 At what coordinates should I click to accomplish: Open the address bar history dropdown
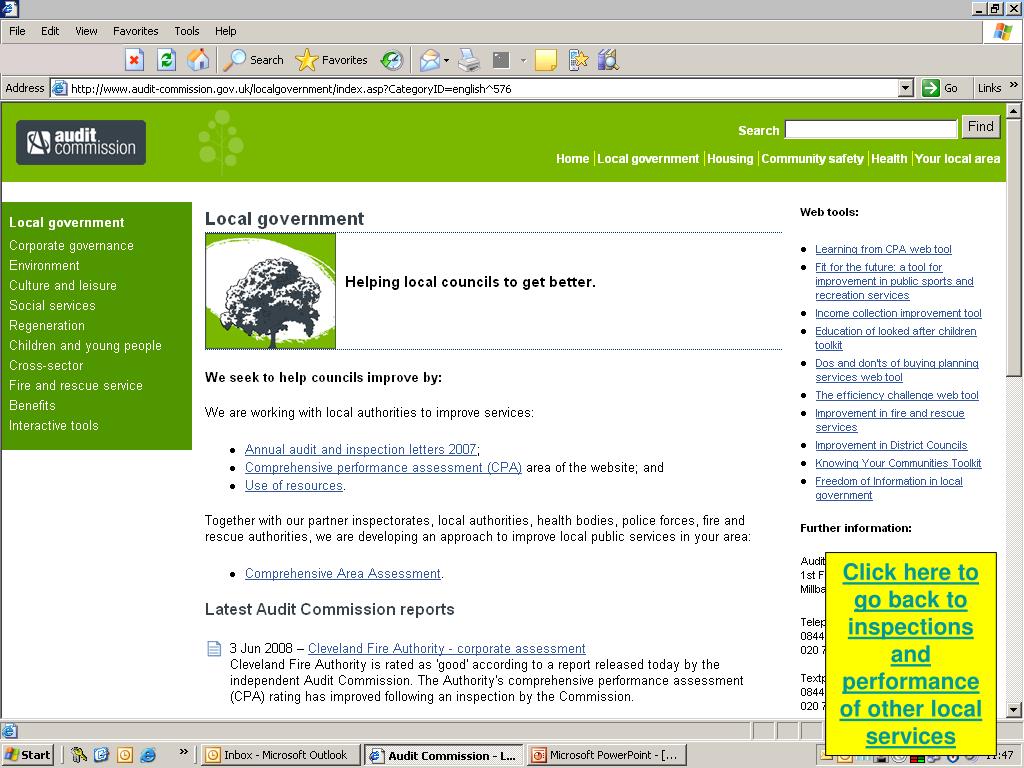click(905, 88)
